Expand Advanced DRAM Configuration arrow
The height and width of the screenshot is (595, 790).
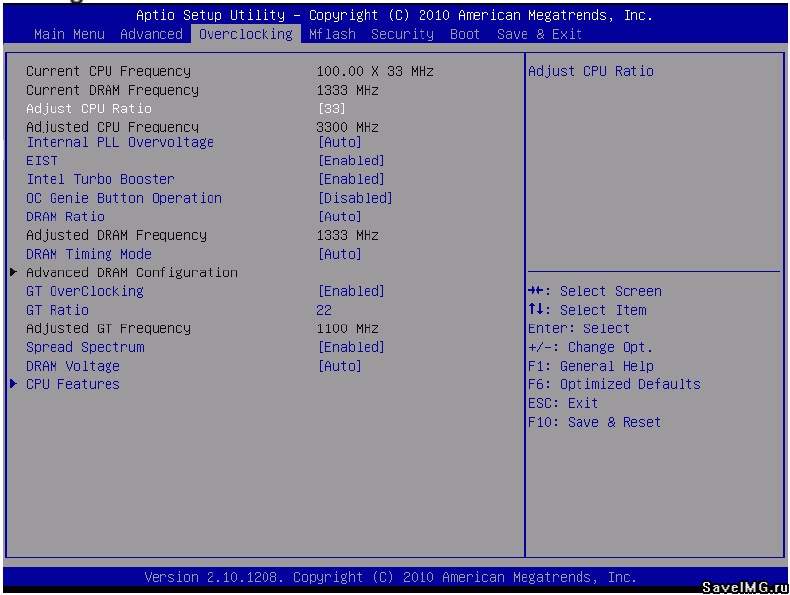pyautogui.click(x=14, y=272)
